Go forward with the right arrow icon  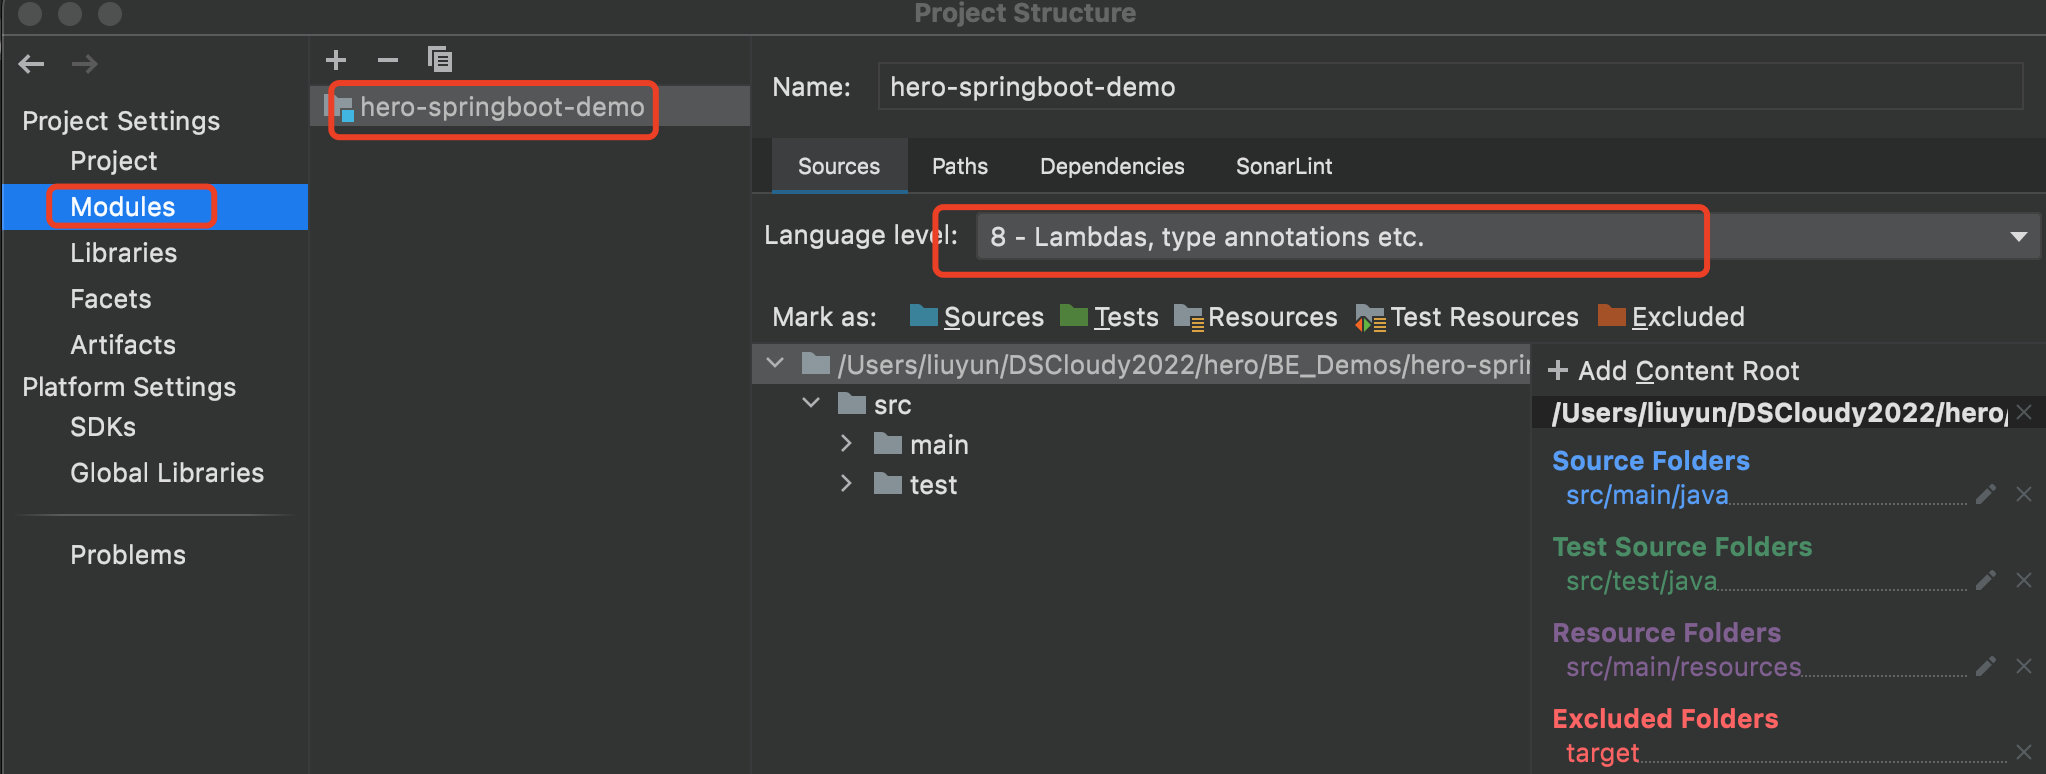pos(85,64)
